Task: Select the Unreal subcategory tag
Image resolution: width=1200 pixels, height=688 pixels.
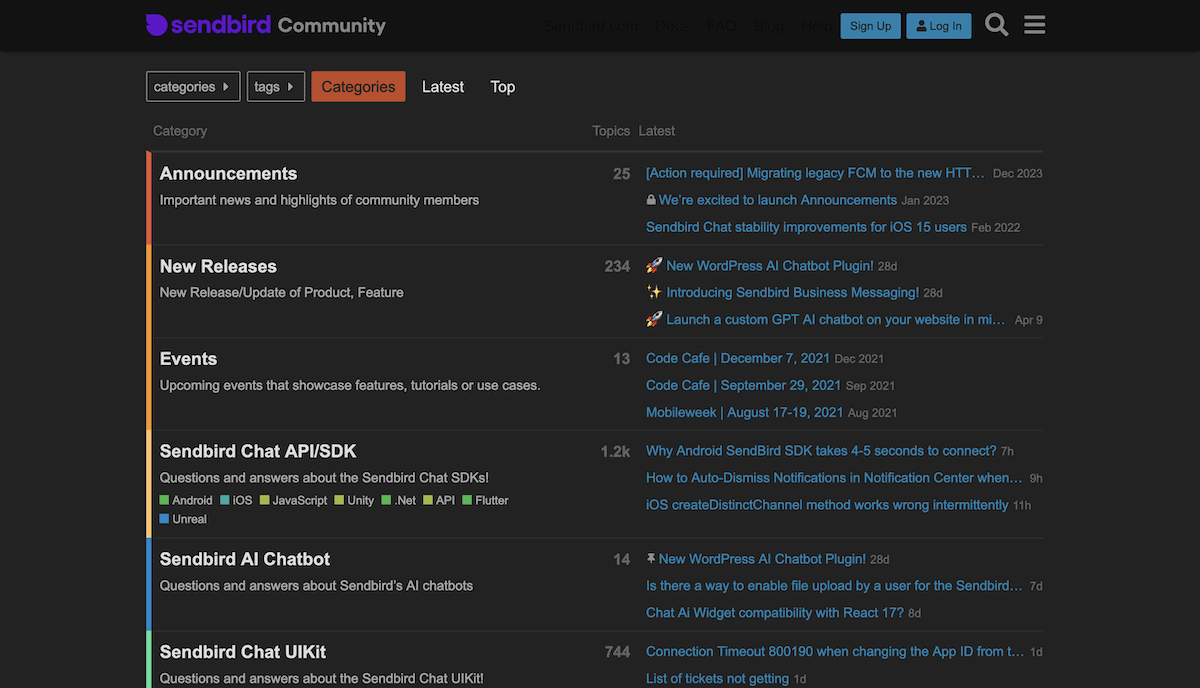Action: click(x=183, y=519)
